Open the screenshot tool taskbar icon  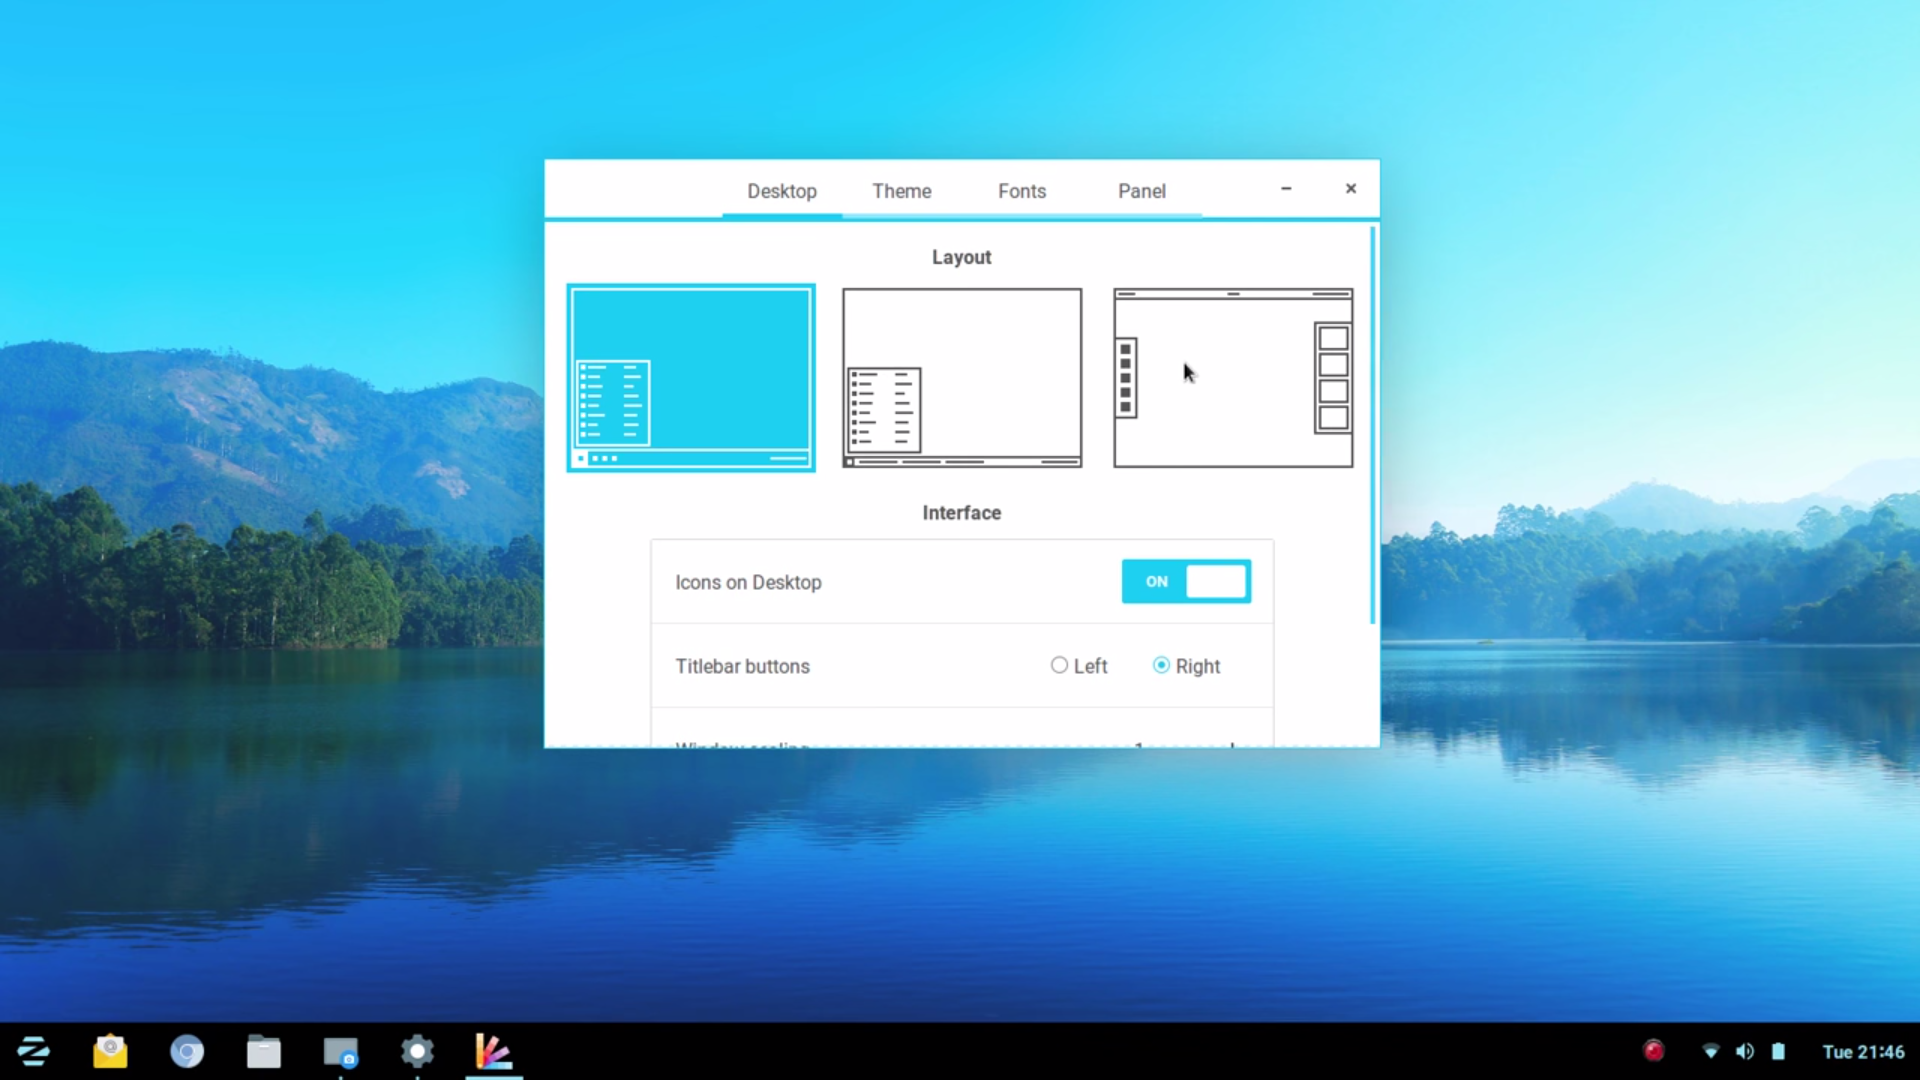tap(340, 1051)
